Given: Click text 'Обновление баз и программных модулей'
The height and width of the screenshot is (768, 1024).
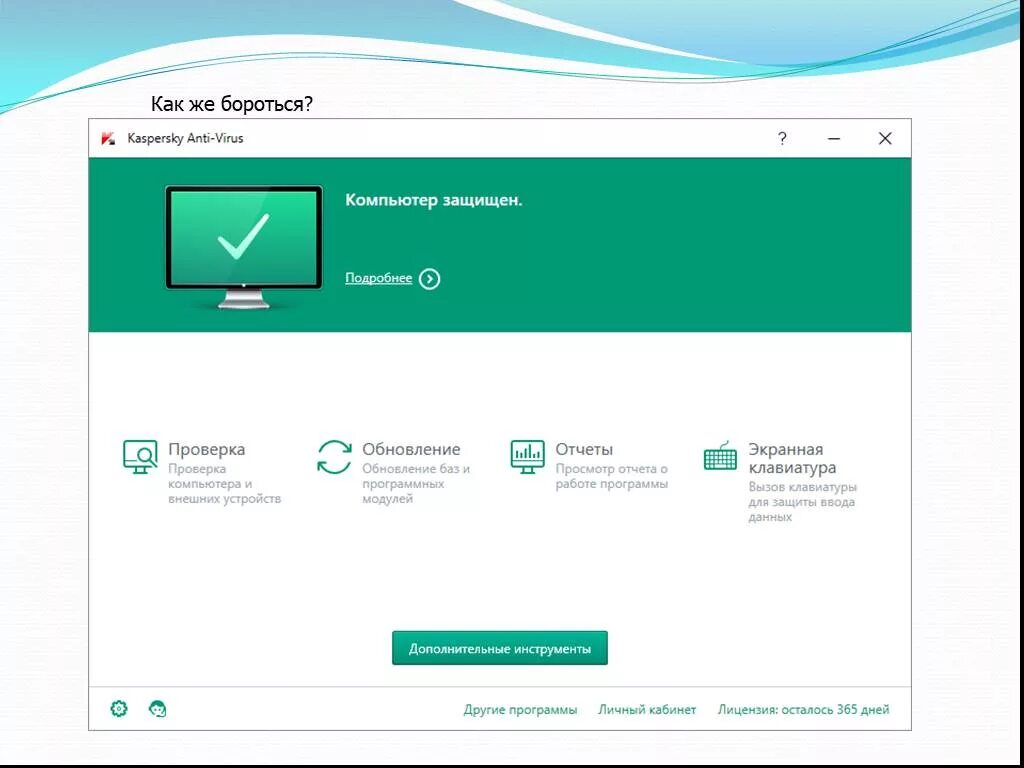Looking at the screenshot, I should 416,484.
